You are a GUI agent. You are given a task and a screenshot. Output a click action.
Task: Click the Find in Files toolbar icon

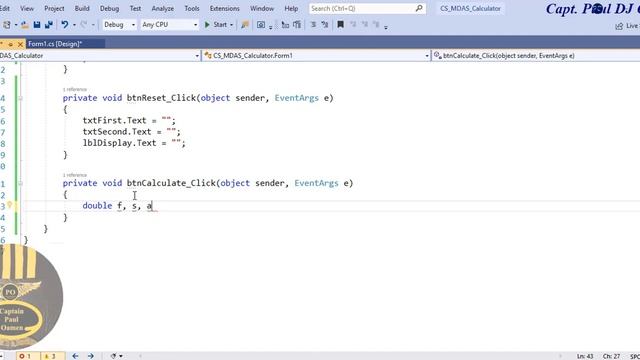click(x=245, y=25)
